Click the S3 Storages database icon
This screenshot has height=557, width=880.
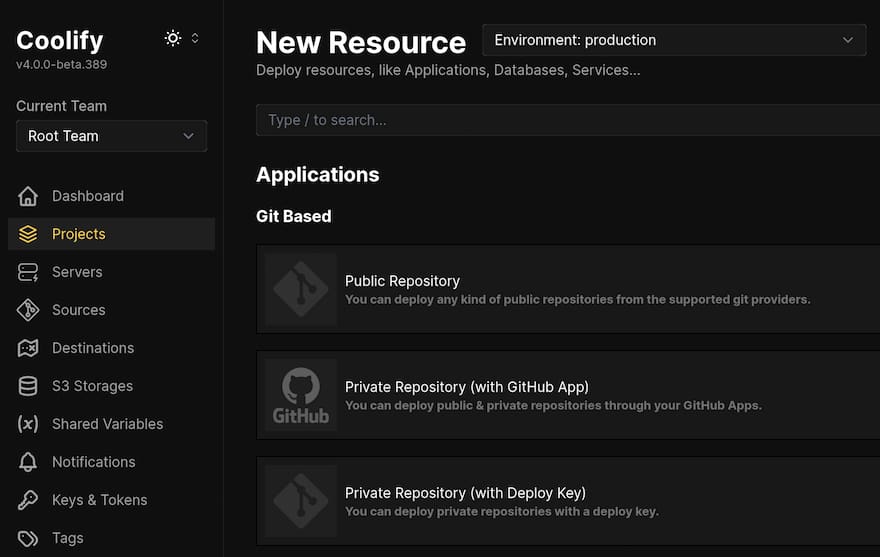pyautogui.click(x=28, y=386)
